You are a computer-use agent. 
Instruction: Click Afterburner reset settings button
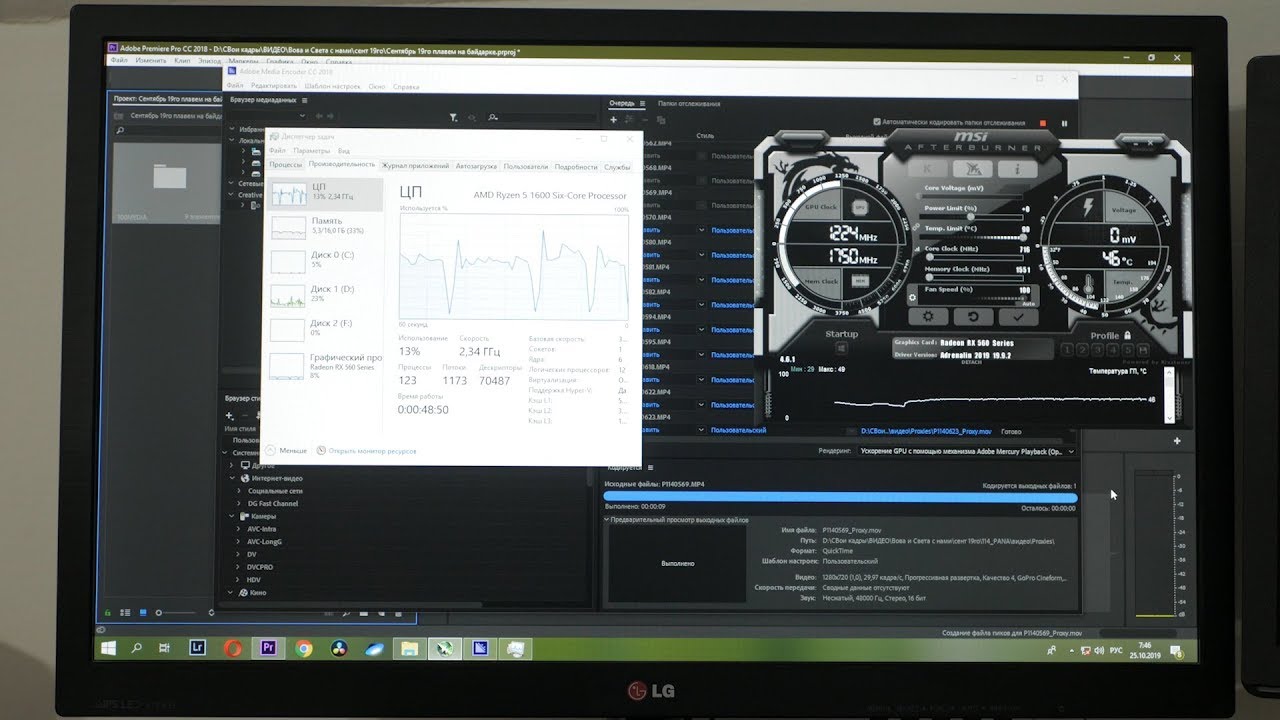[x=973, y=317]
